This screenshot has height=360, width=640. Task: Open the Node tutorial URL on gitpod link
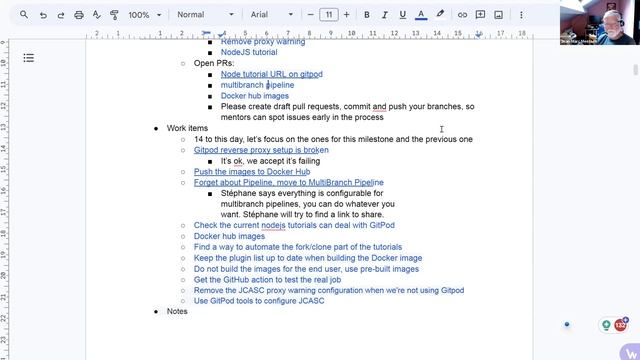pyautogui.click(x=271, y=74)
